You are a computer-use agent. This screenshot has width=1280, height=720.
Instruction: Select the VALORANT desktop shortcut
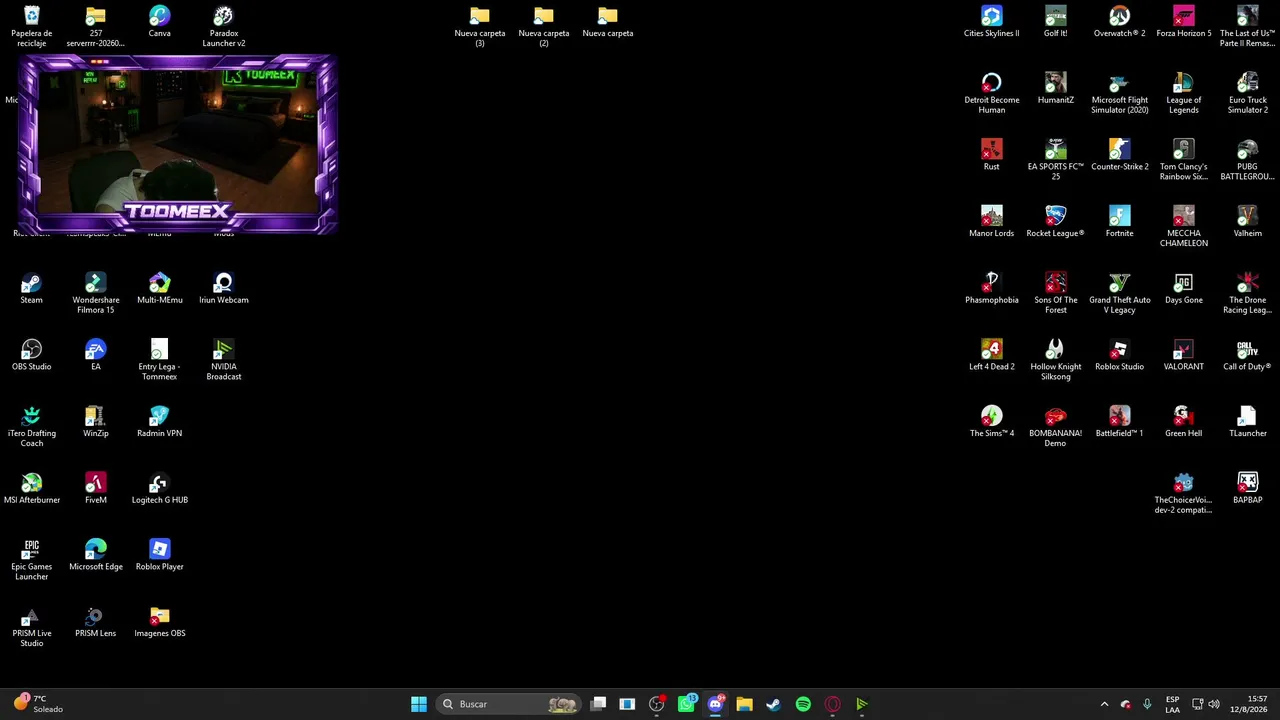coord(1184,355)
